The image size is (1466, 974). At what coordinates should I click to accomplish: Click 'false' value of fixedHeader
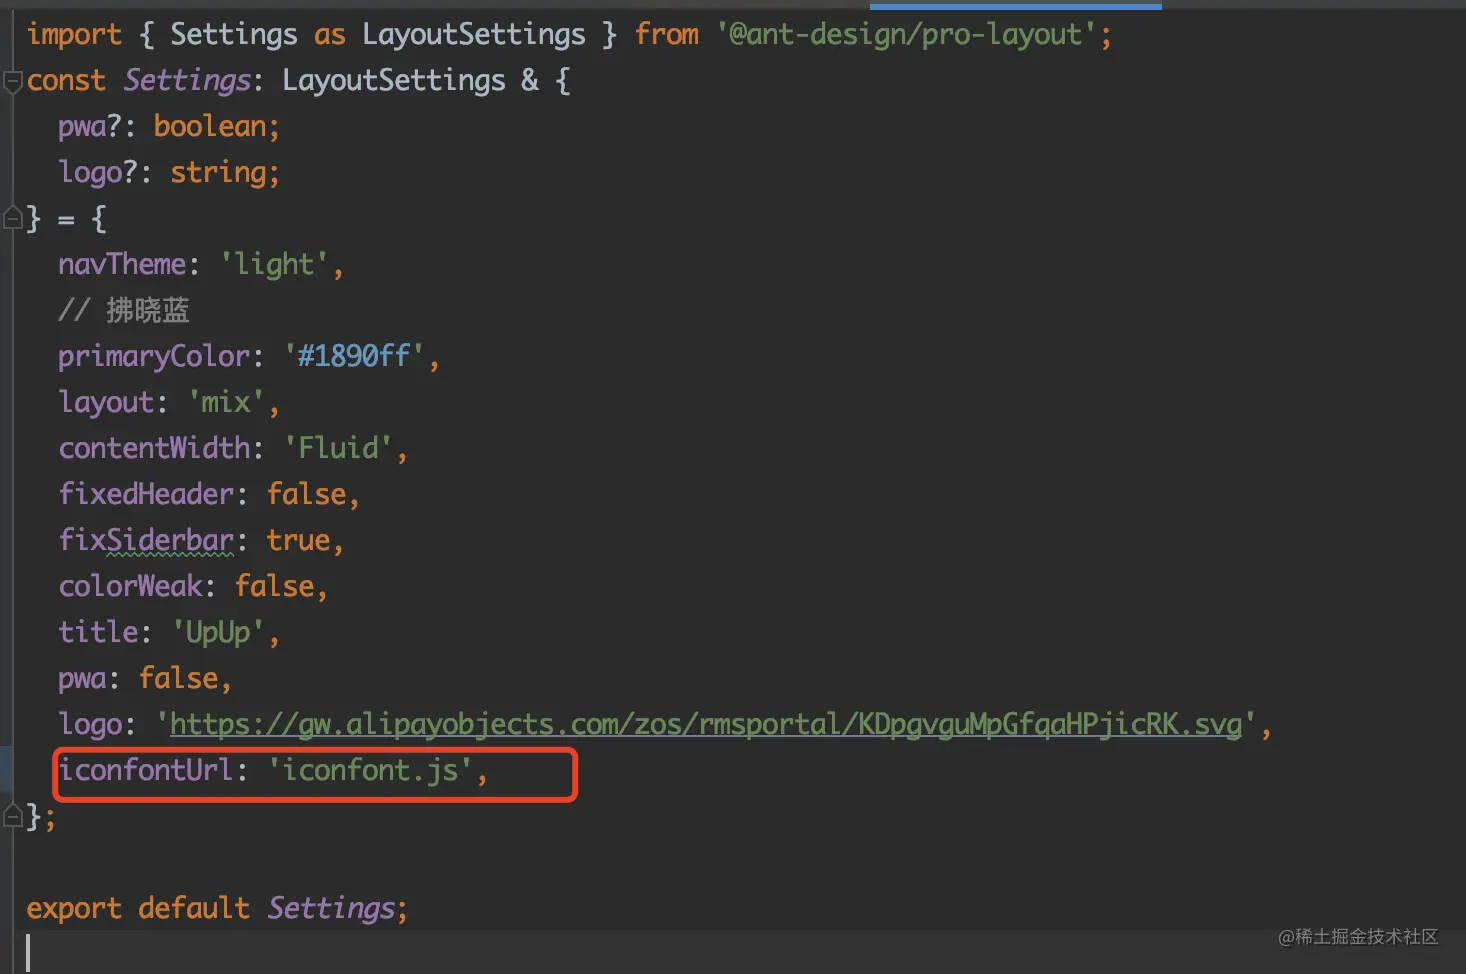pyautogui.click(x=306, y=494)
